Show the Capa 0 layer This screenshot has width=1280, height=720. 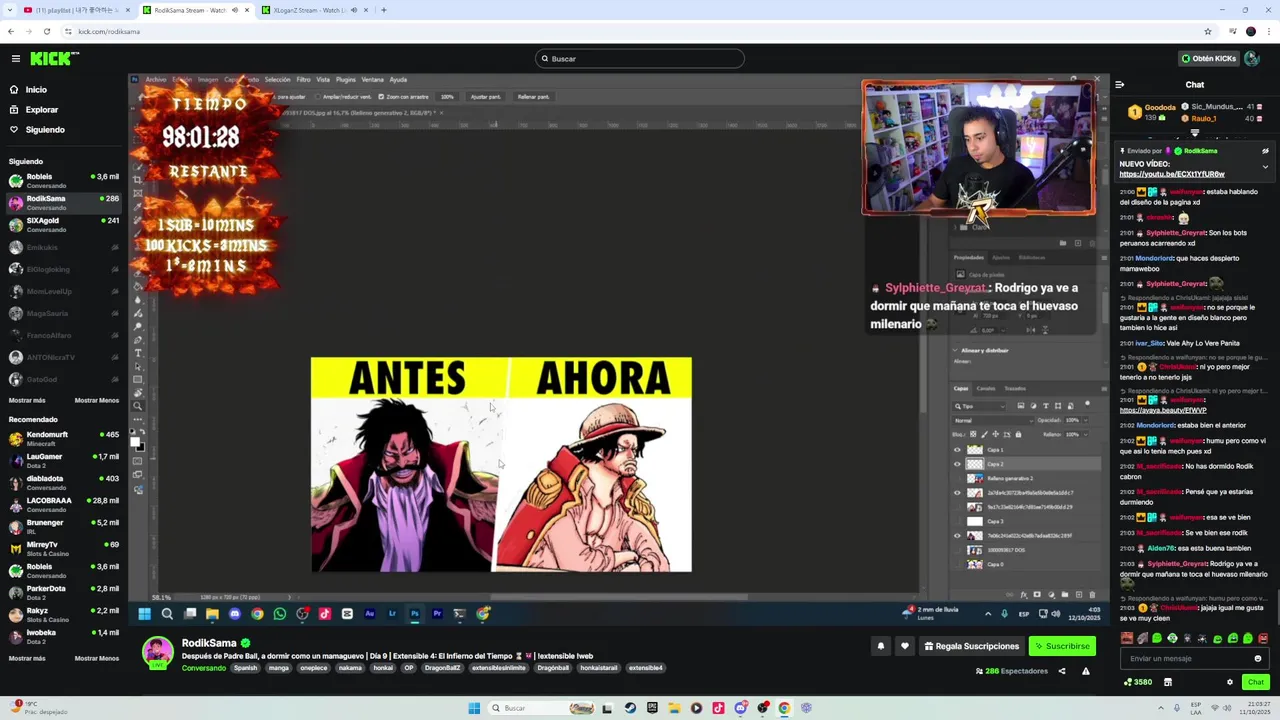point(957,564)
